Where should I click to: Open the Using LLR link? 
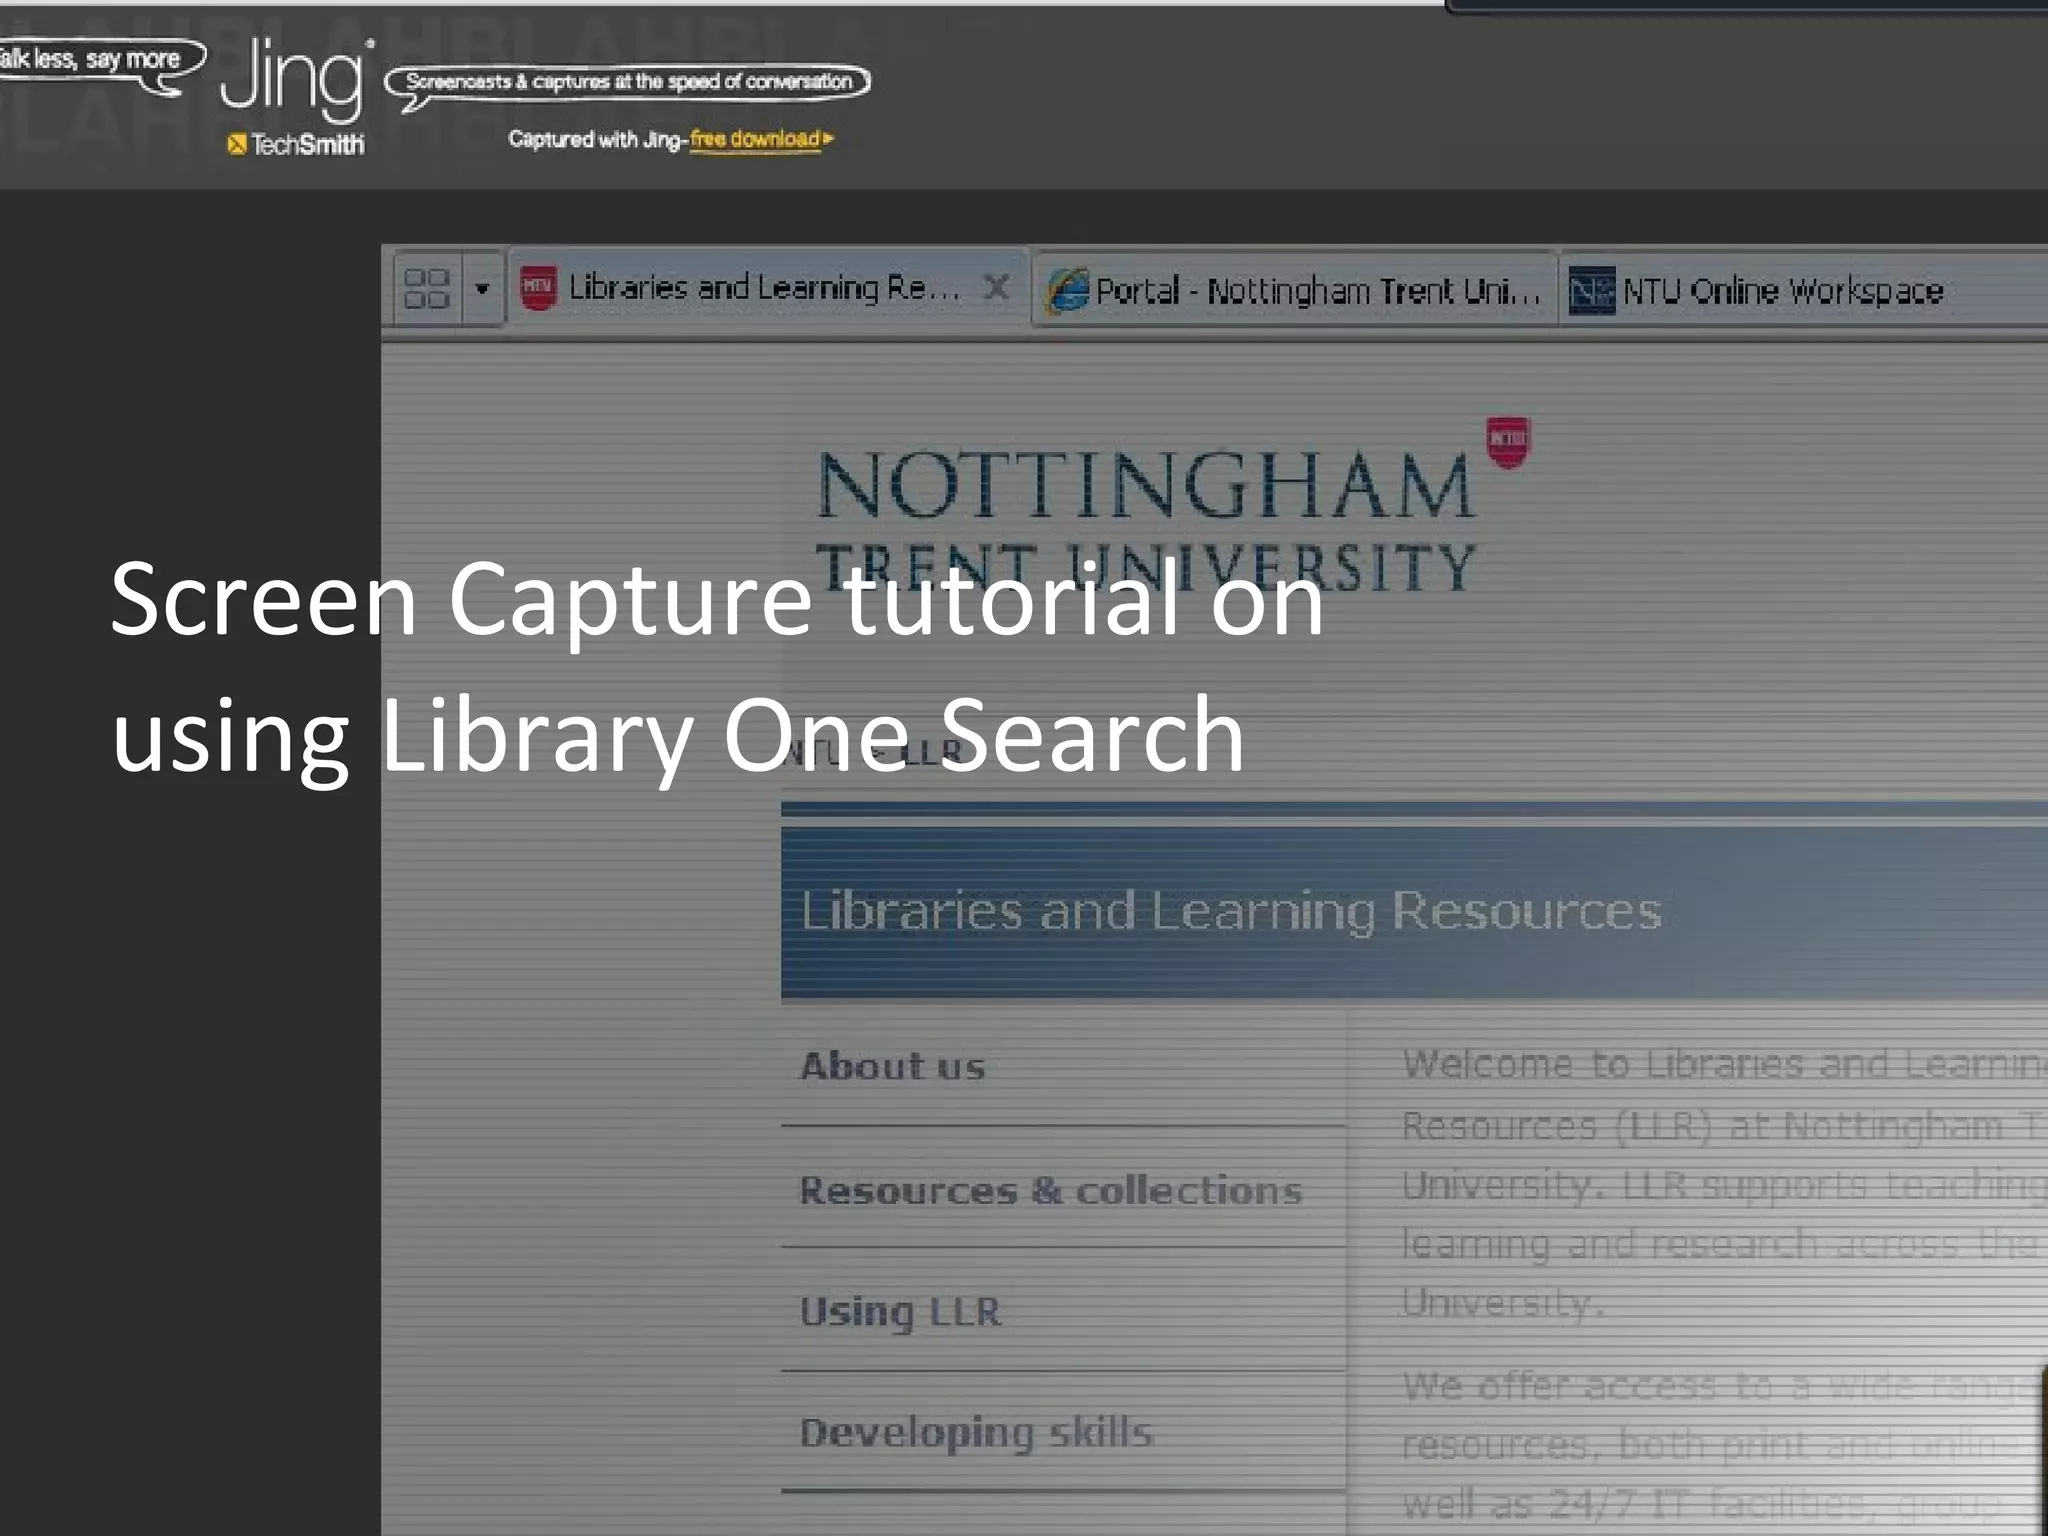pos(900,1312)
